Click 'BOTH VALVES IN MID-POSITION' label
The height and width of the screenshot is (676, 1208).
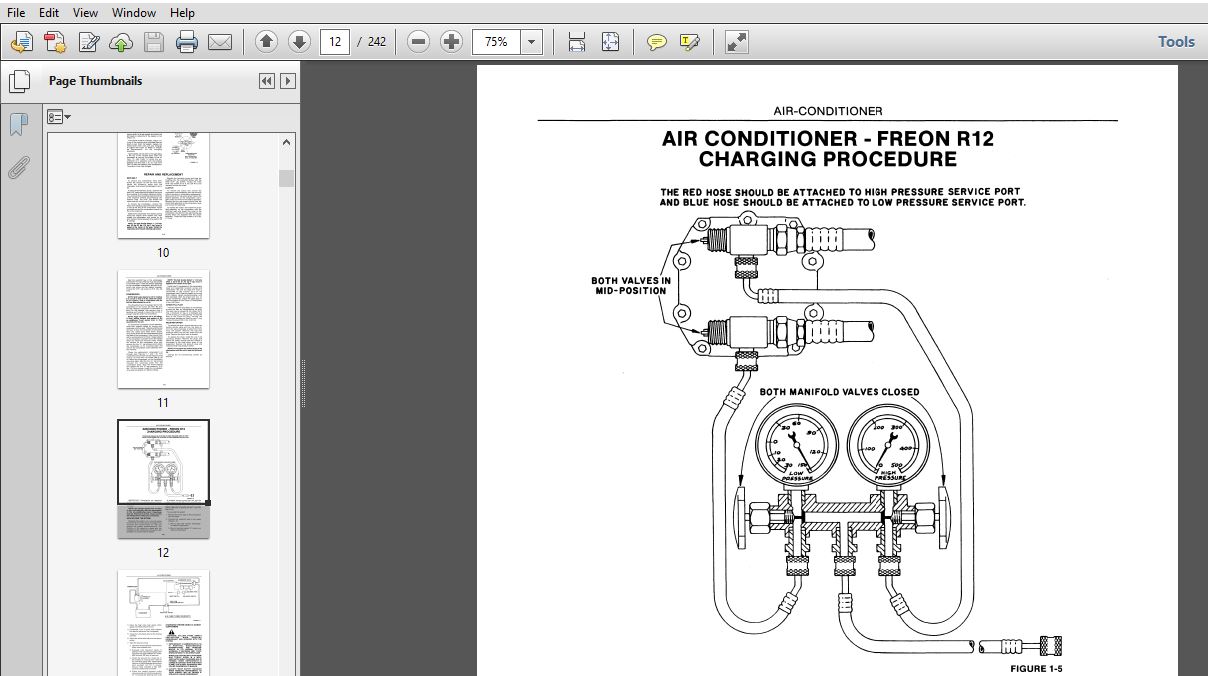click(x=631, y=286)
